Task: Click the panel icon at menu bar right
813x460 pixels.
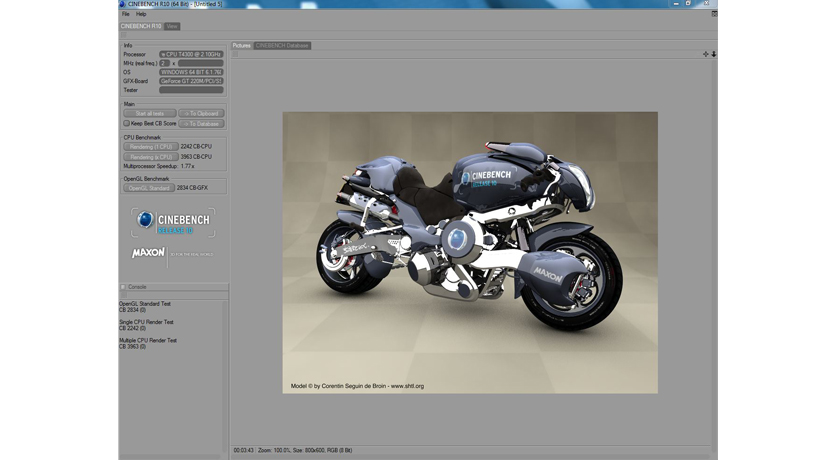Action: [x=714, y=14]
